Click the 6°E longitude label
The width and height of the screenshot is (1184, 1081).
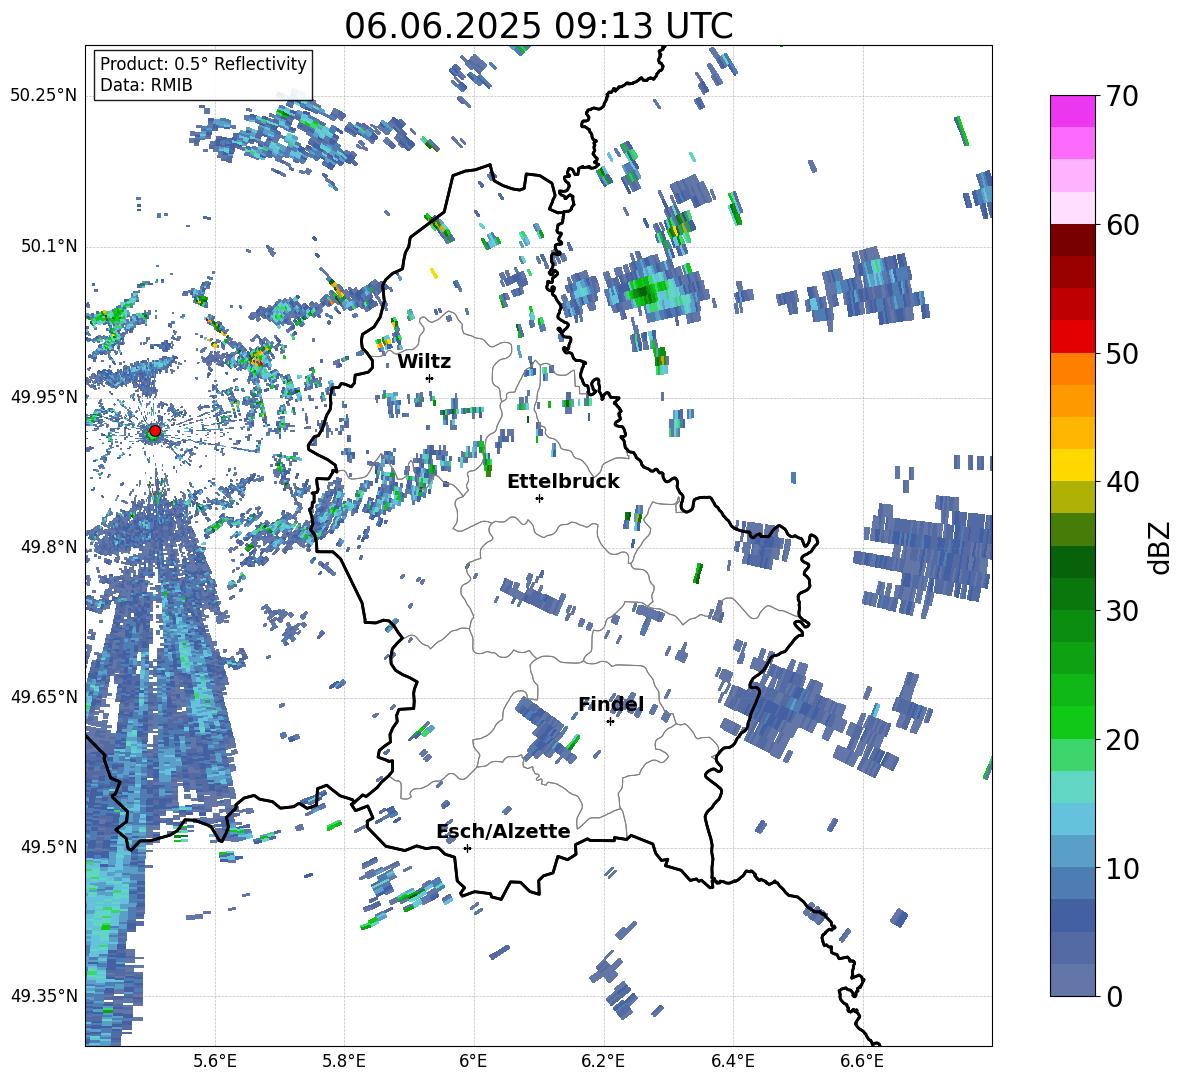click(473, 1062)
